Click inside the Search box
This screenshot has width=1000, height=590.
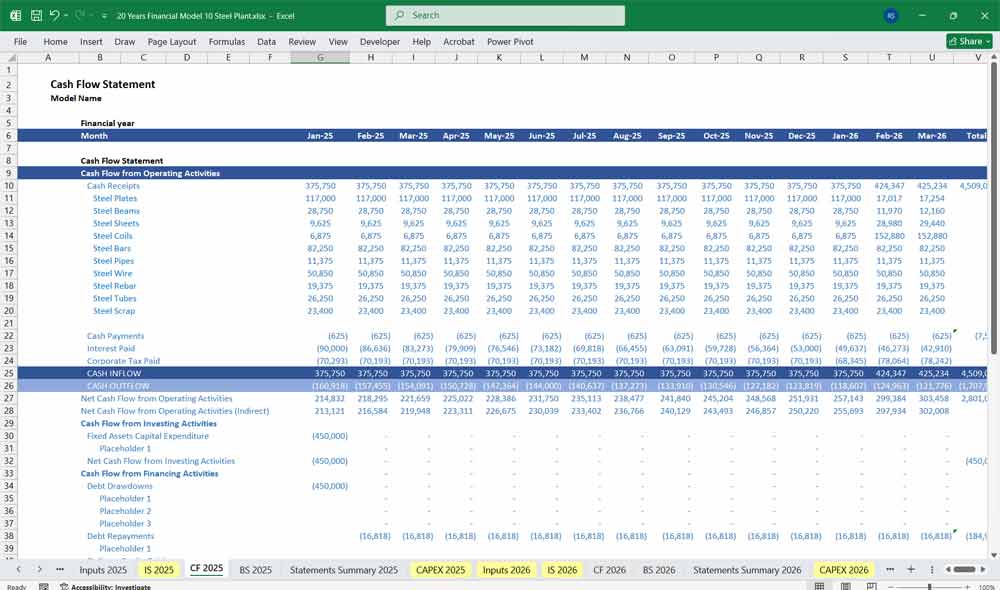click(504, 15)
